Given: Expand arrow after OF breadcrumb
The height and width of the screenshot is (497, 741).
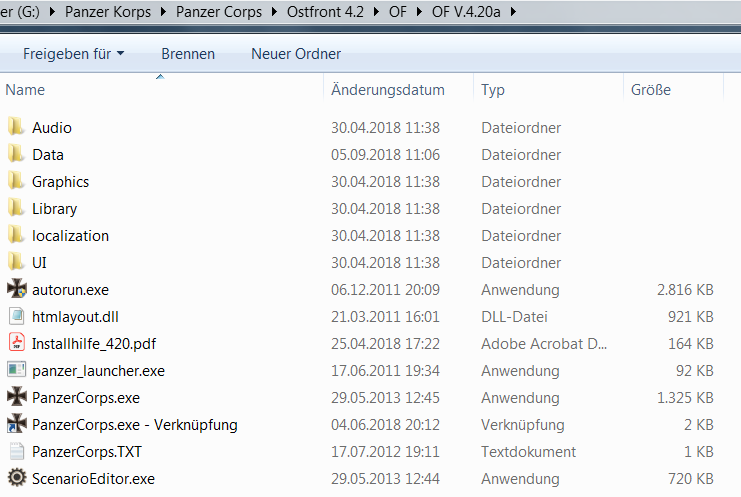Looking at the screenshot, I should [x=419, y=12].
